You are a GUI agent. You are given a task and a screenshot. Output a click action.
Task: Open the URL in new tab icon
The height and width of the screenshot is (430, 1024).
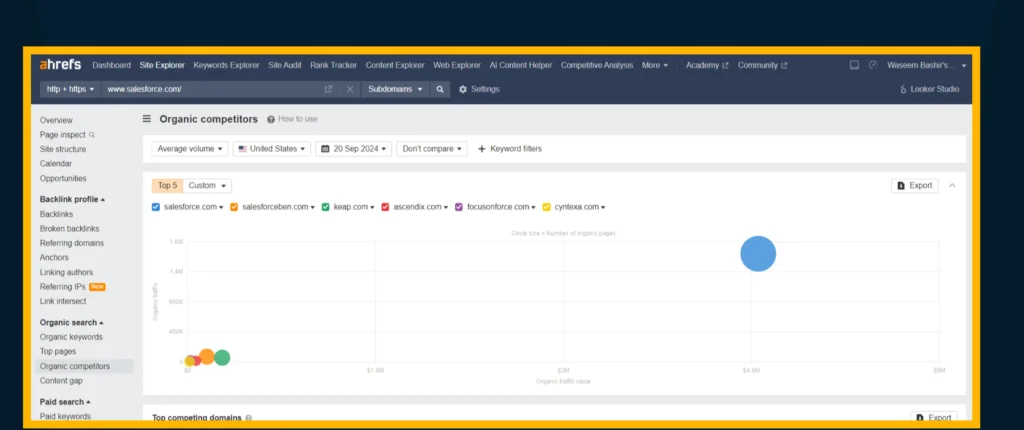pyautogui.click(x=328, y=89)
